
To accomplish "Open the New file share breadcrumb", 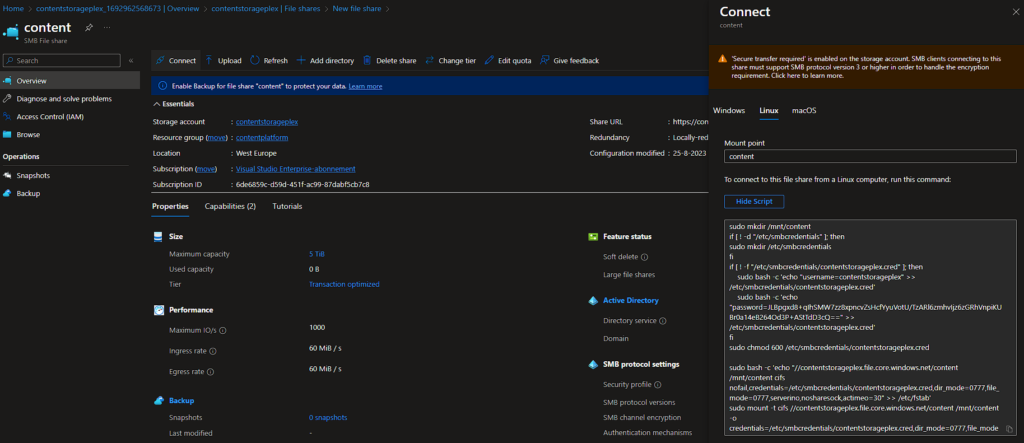I will [x=356, y=9].
